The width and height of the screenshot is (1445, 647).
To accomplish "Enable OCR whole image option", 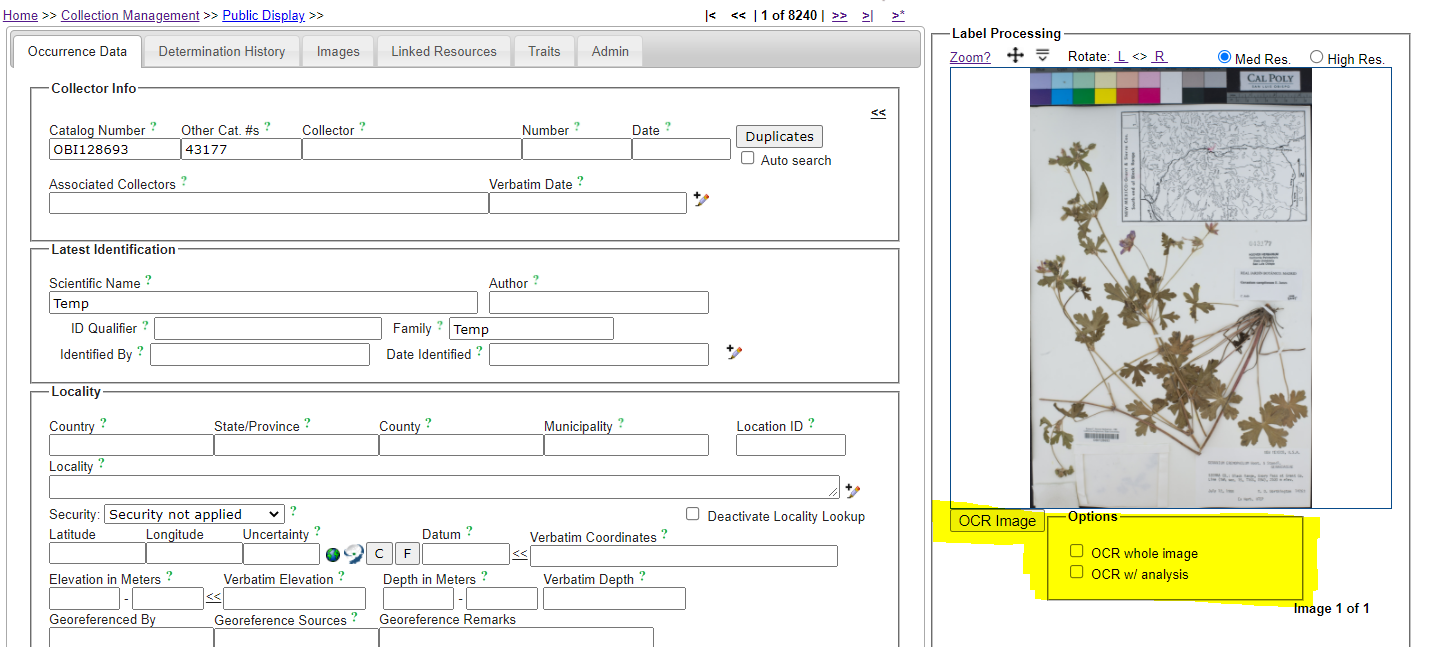I will pos(1077,551).
